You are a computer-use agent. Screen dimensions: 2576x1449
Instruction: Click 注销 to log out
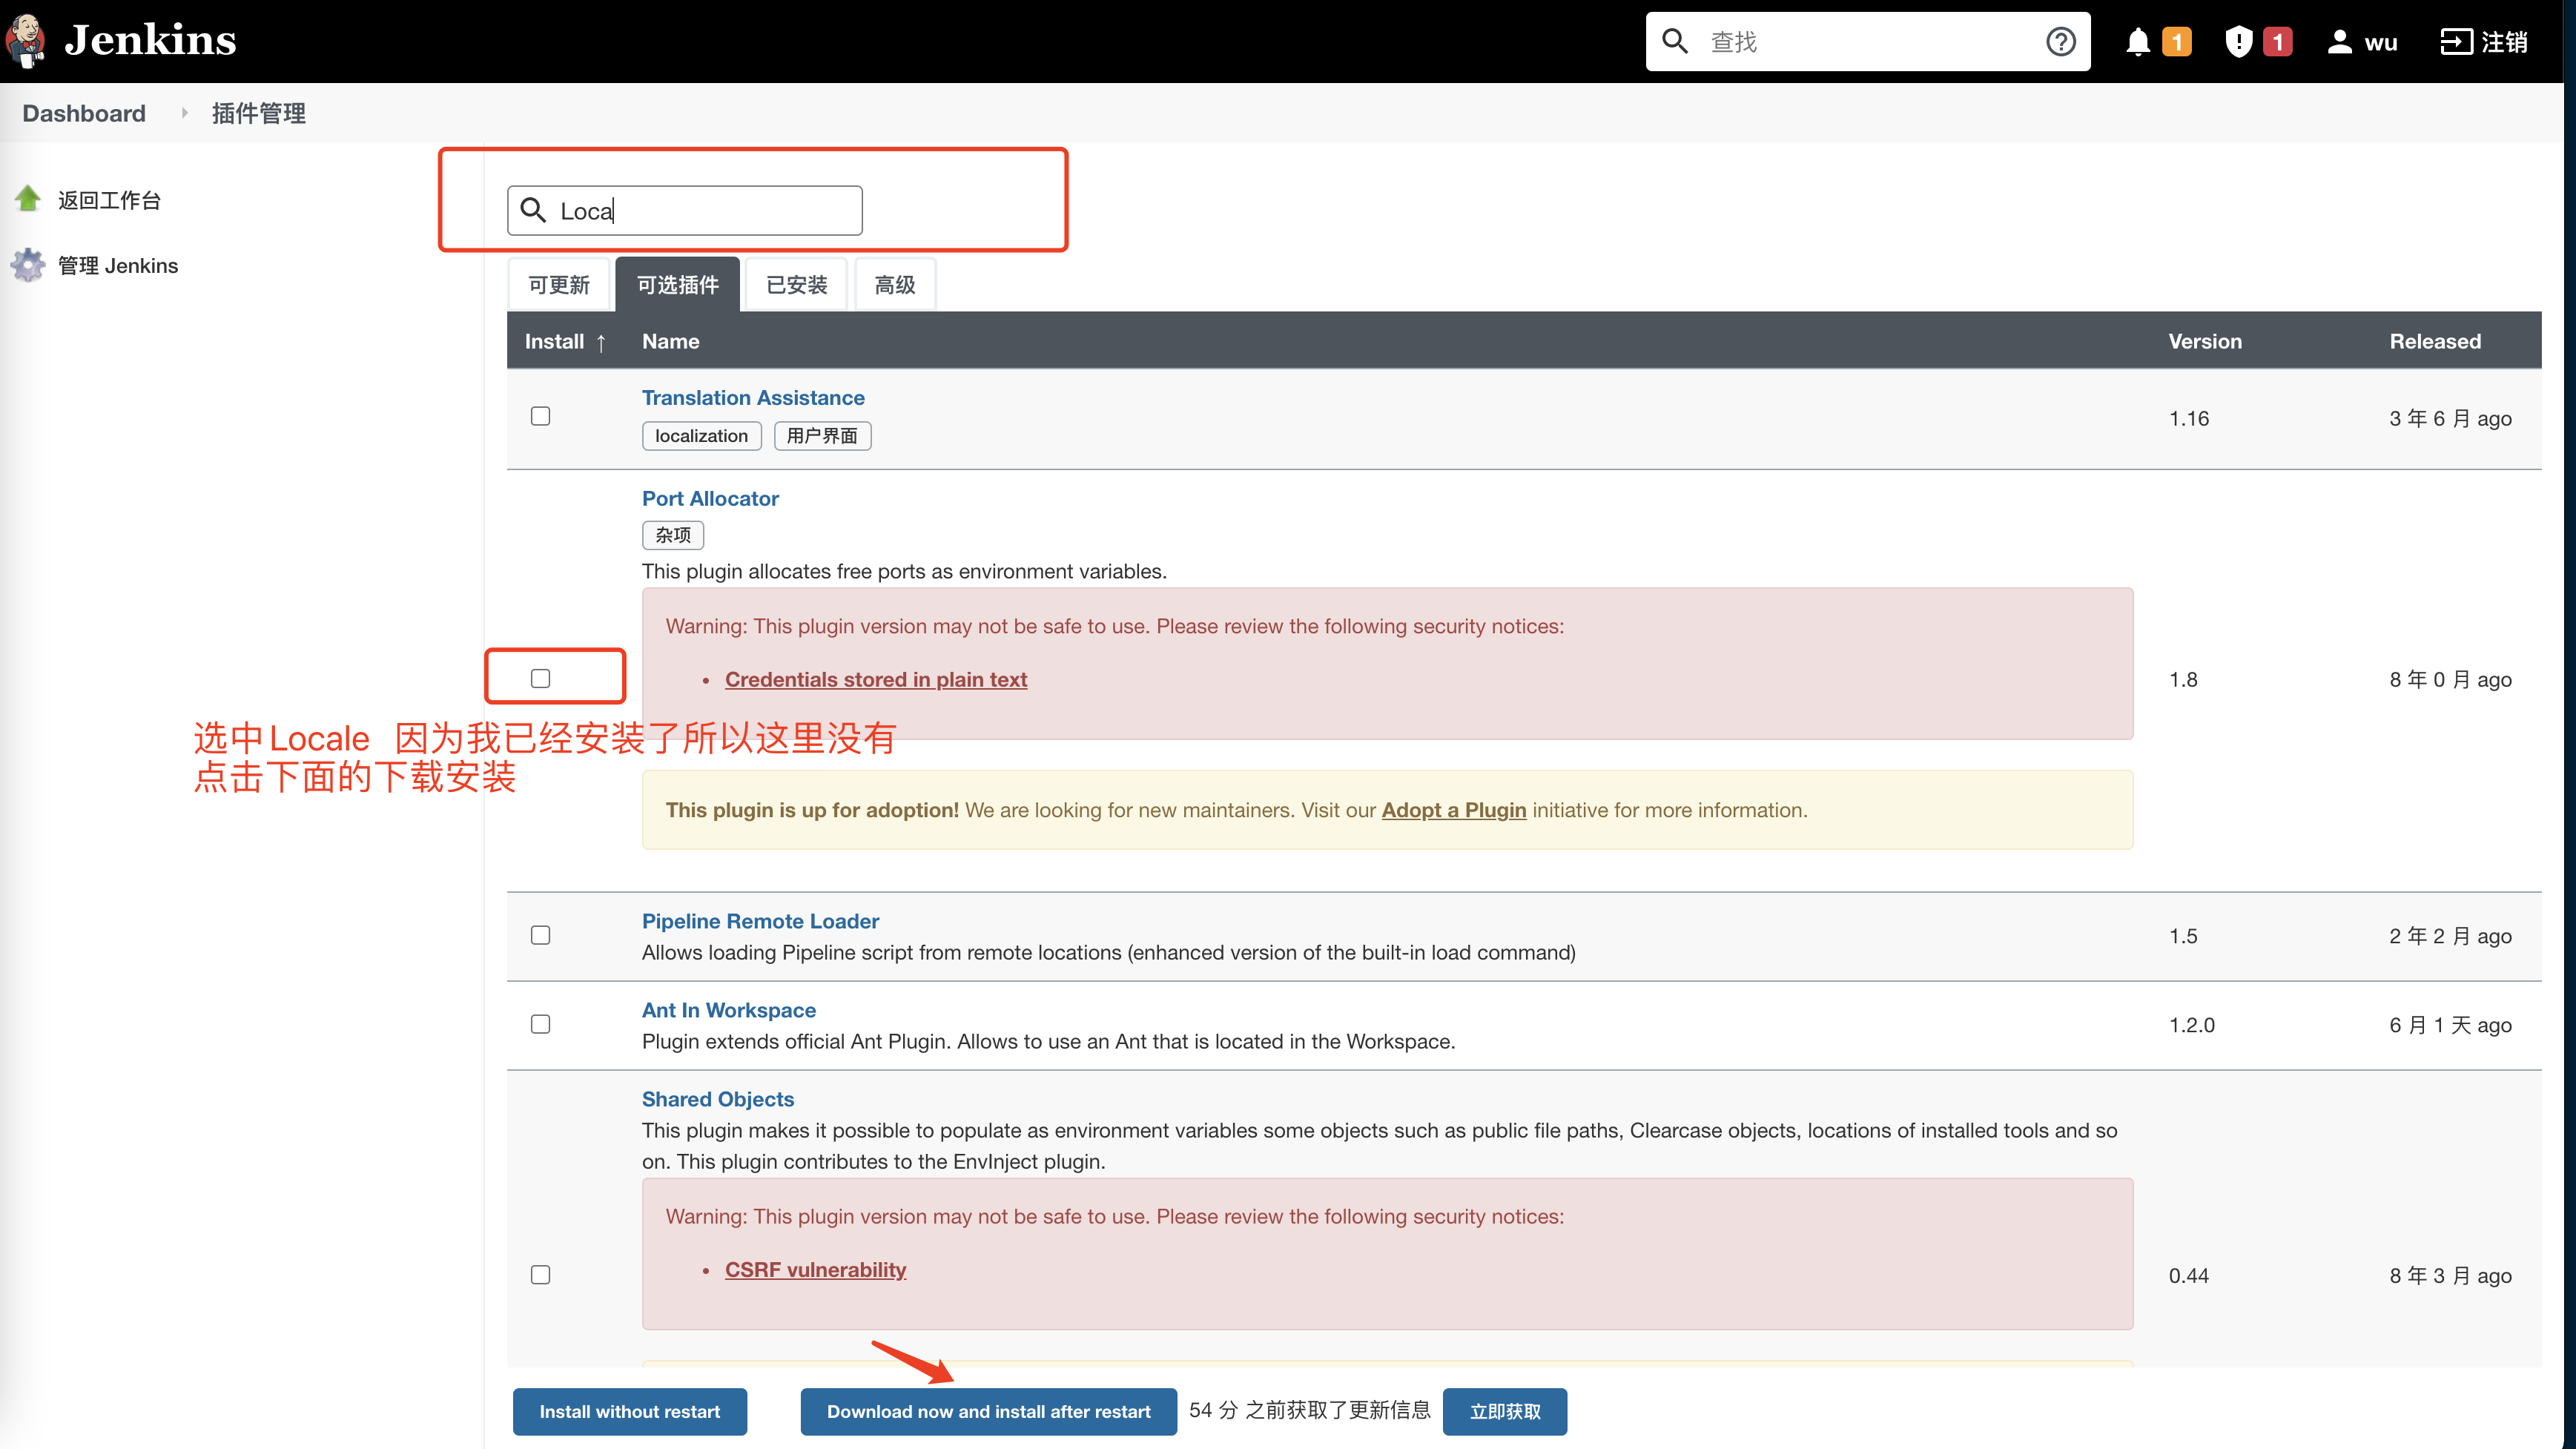(x=2504, y=41)
